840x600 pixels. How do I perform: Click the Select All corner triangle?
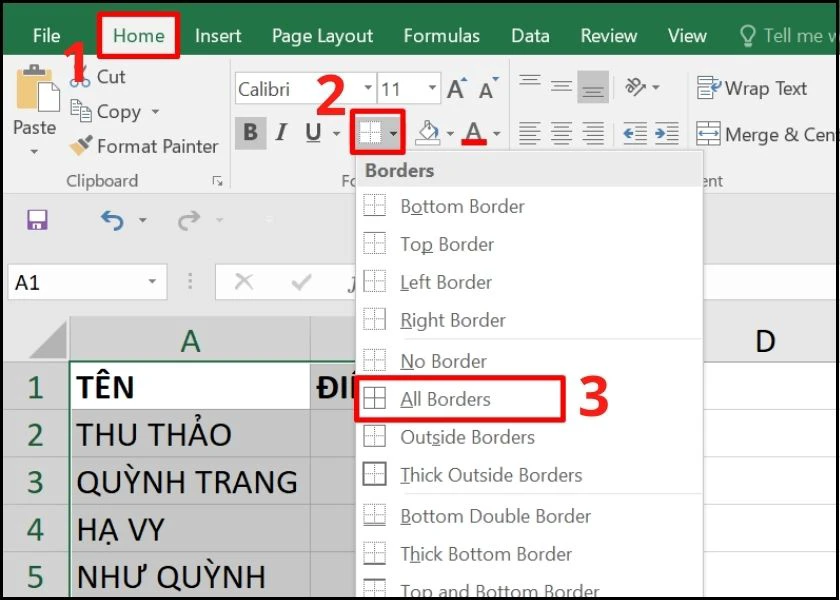click(x=49, y=340)
